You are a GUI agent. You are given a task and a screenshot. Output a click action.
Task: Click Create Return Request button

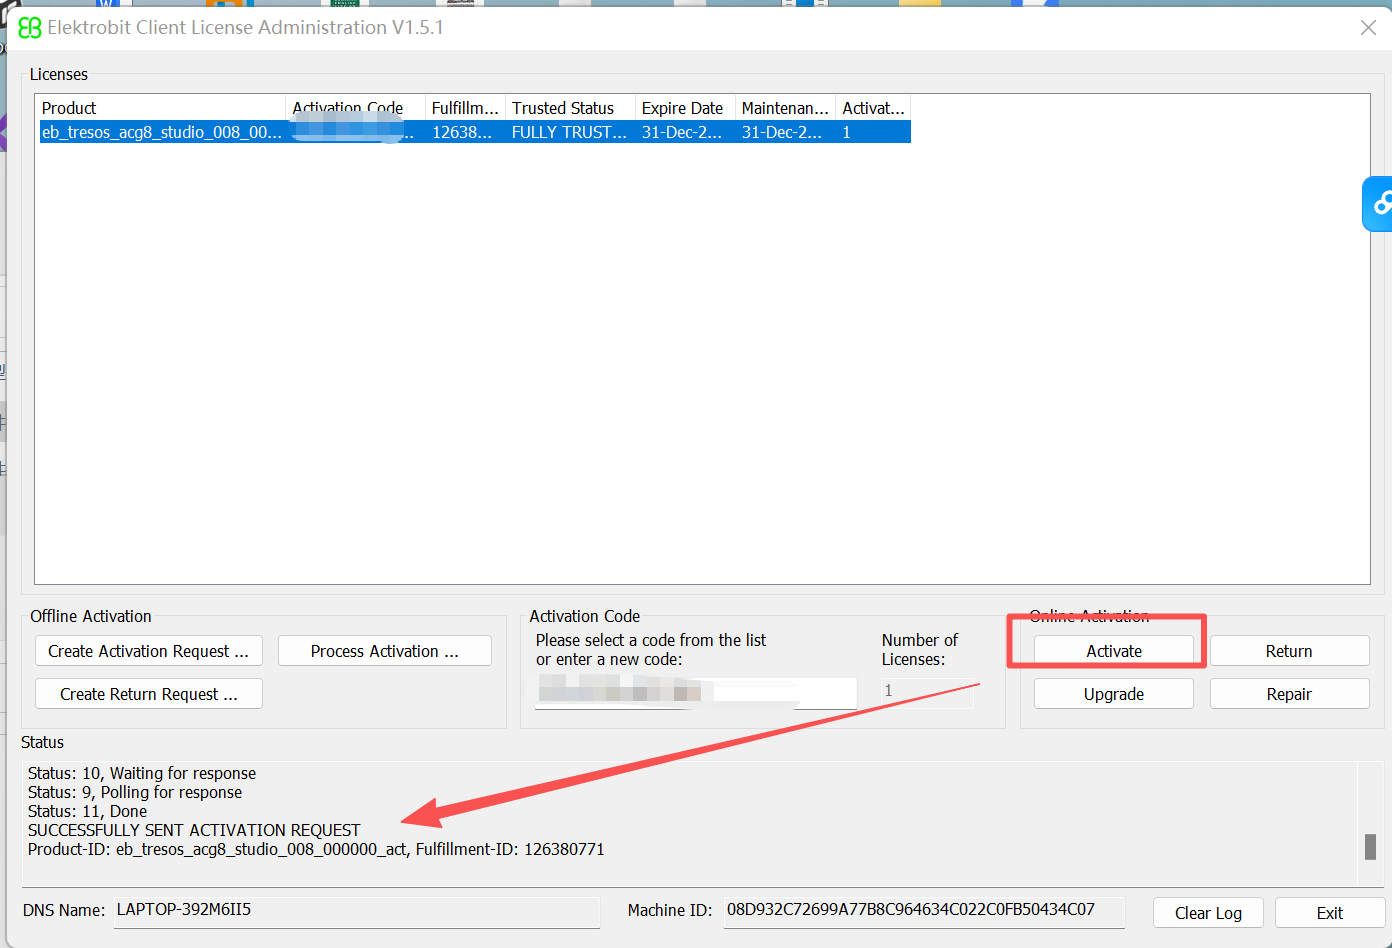coord(149,694)
